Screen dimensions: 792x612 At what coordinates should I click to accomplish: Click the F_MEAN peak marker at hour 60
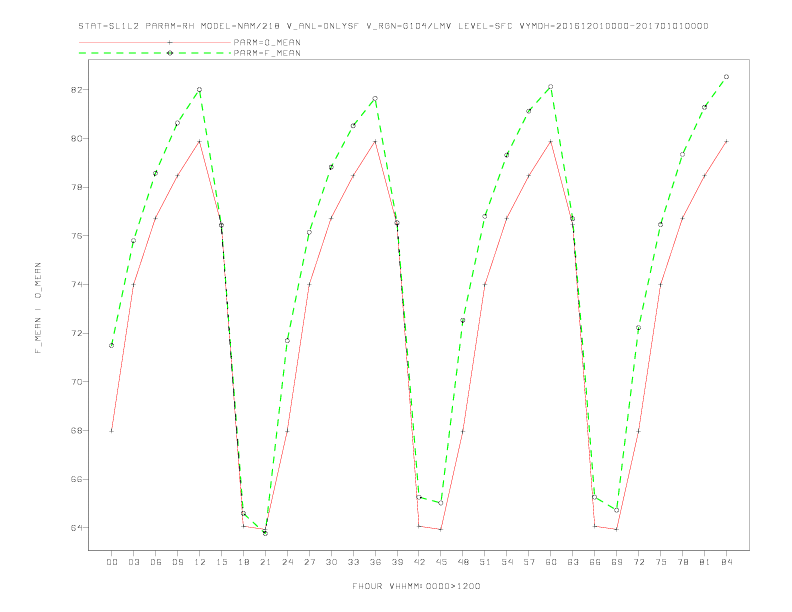coord(551,87)
